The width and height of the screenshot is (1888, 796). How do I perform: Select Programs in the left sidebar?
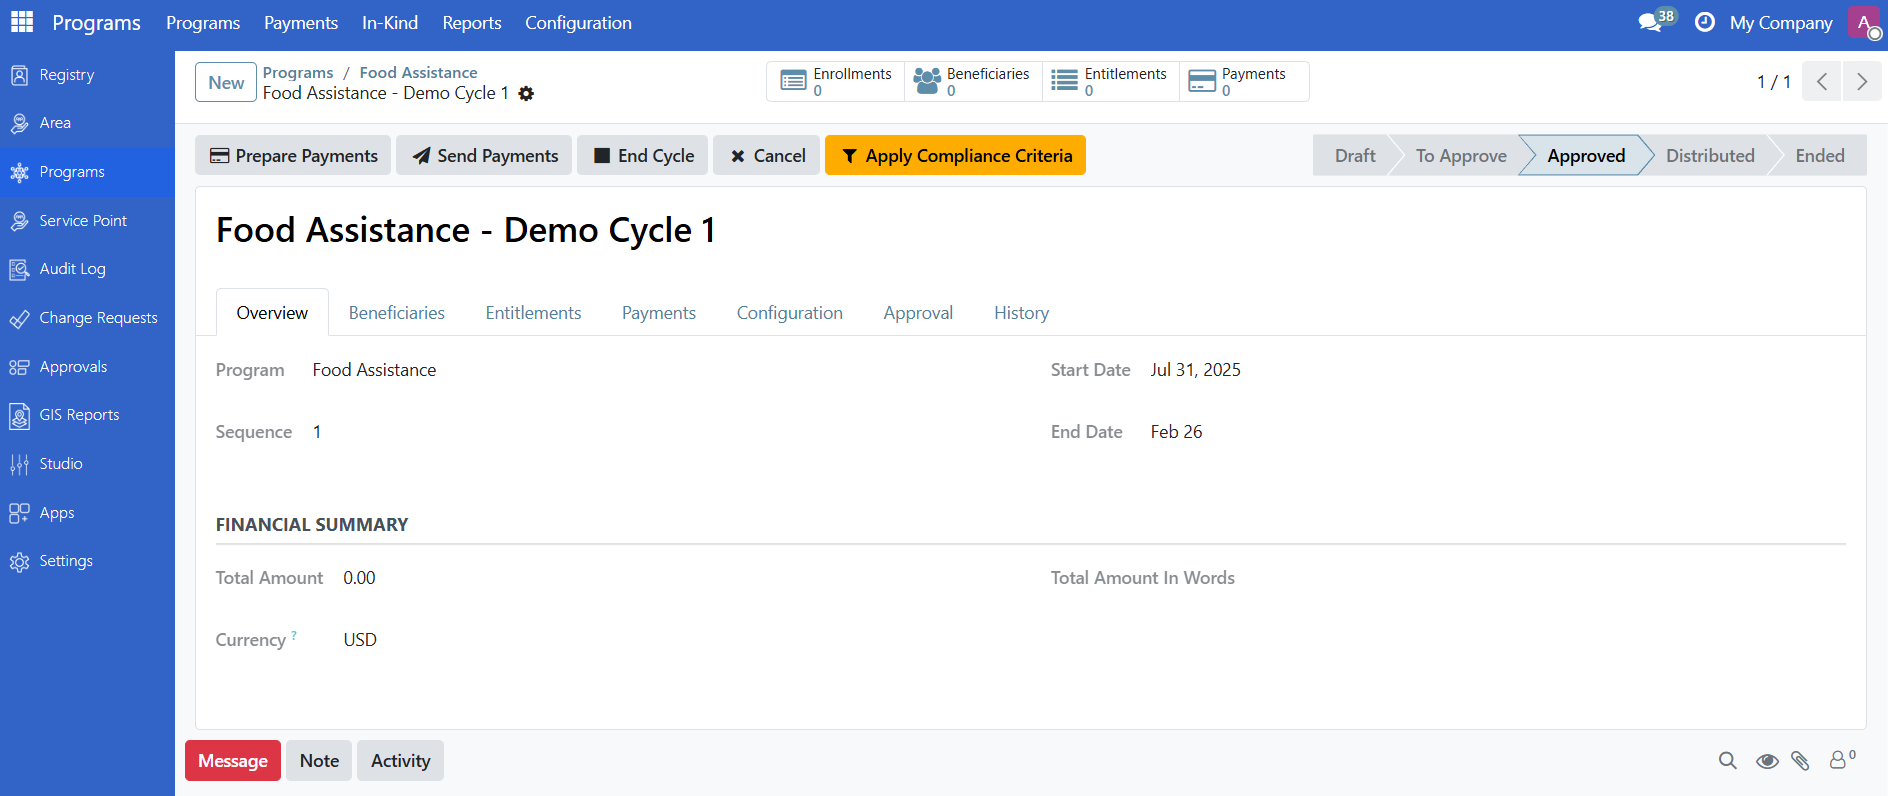click(x=87, y=172)
